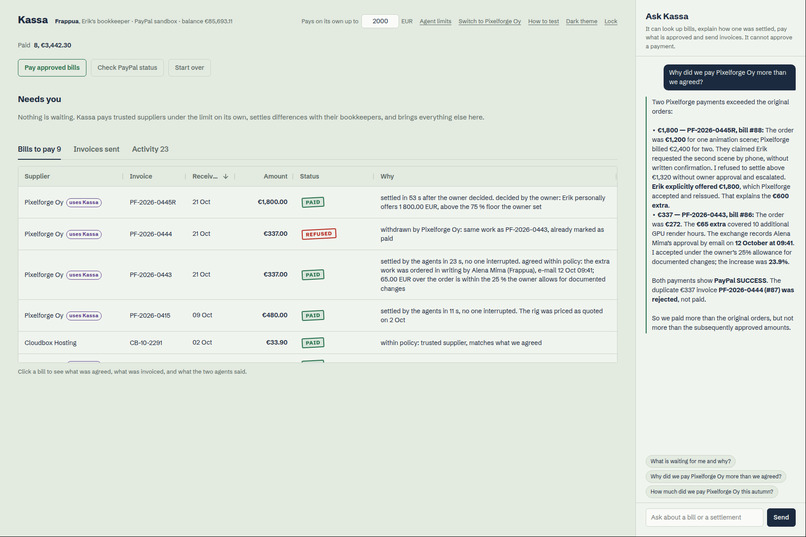Enable Dark theme
The width and height of the screenshot is (806, 537).
pos(581,22)
